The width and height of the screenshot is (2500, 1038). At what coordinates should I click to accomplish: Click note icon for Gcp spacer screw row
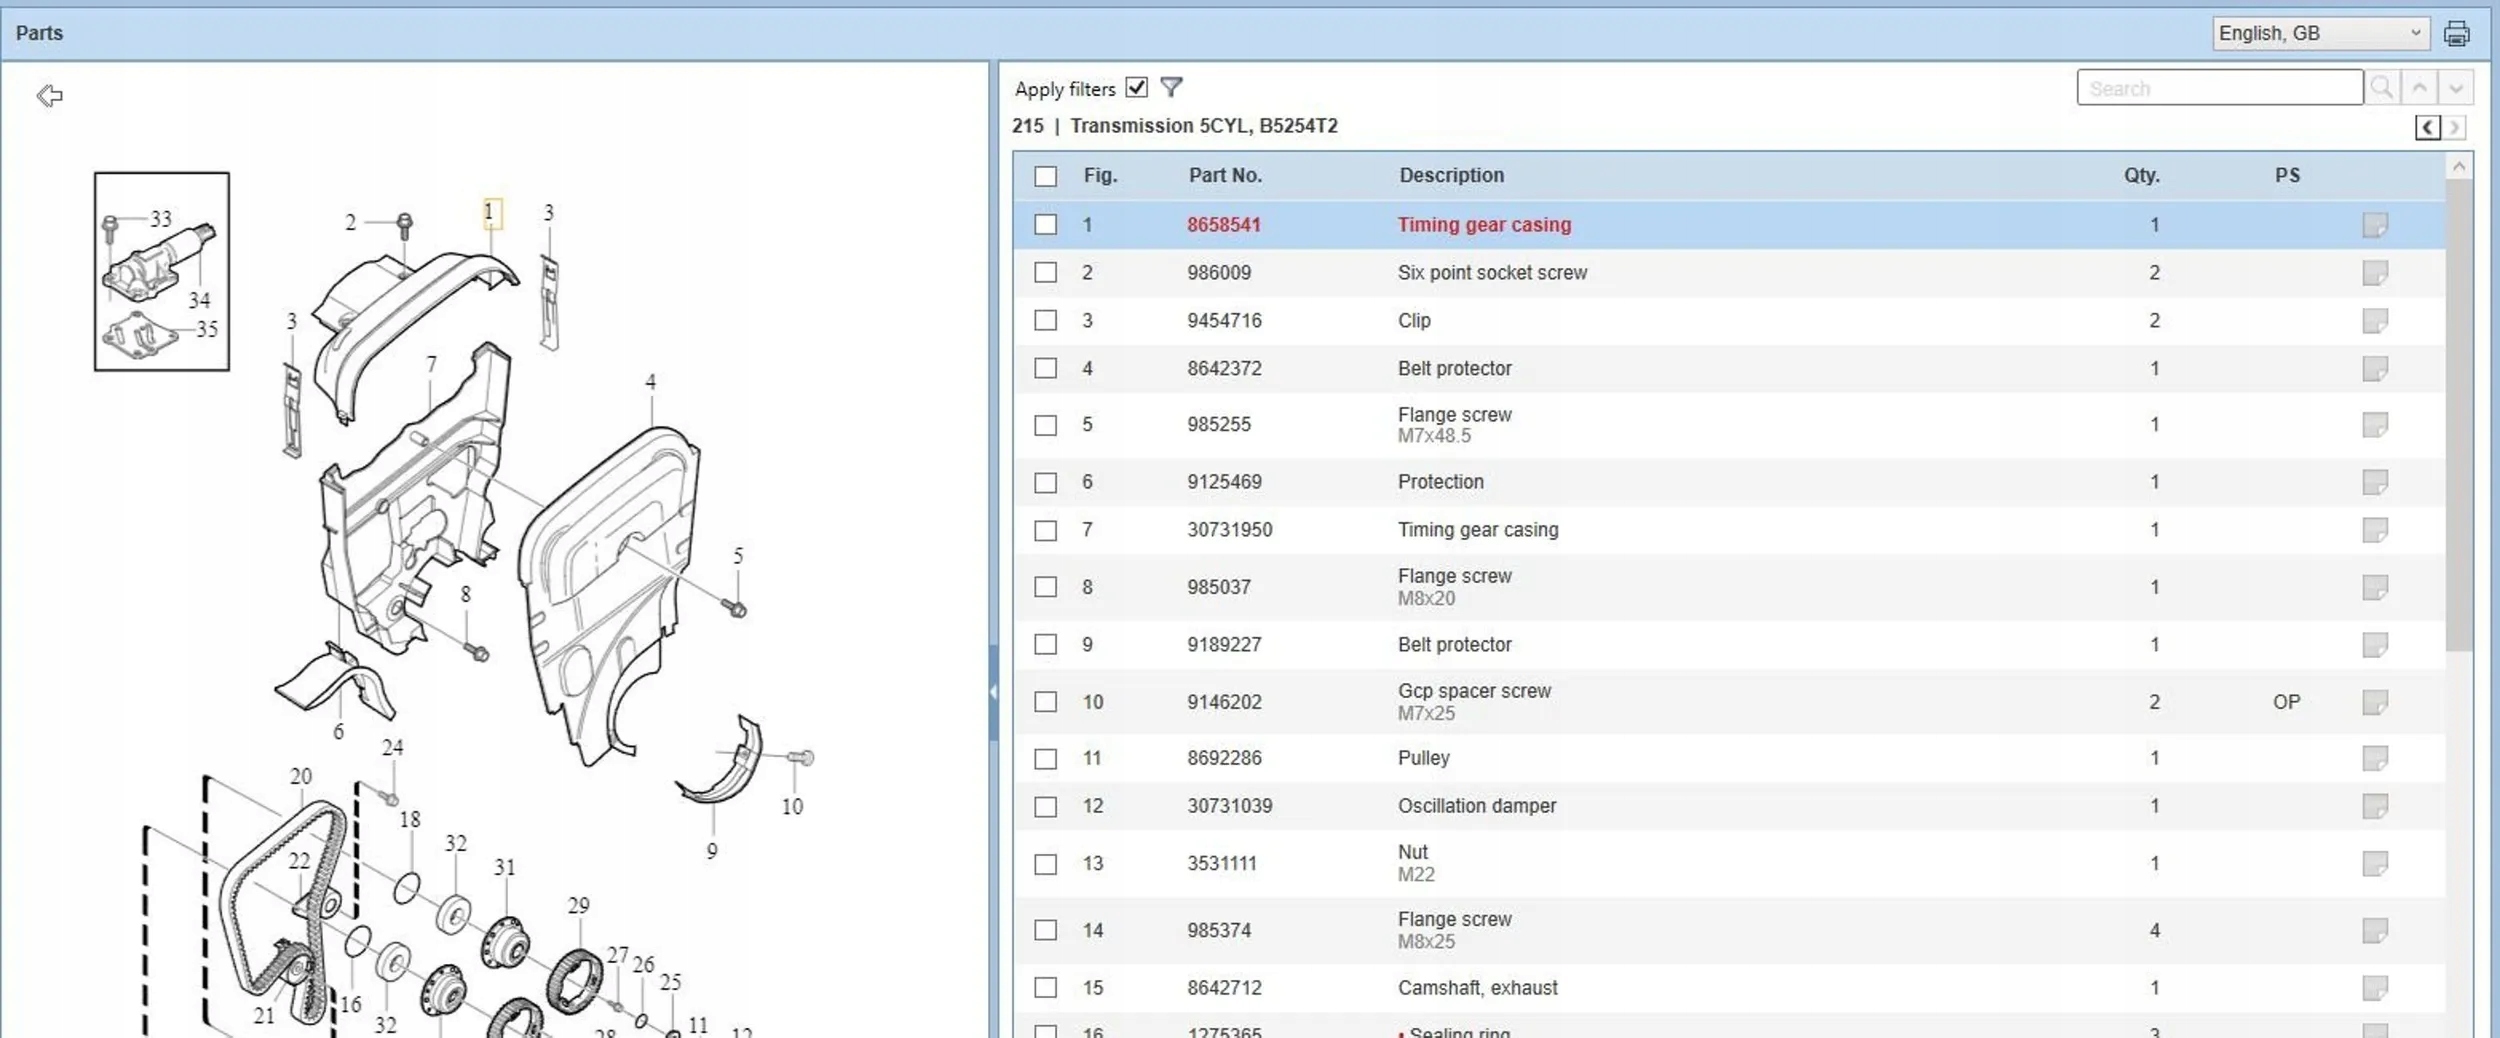2375,702
